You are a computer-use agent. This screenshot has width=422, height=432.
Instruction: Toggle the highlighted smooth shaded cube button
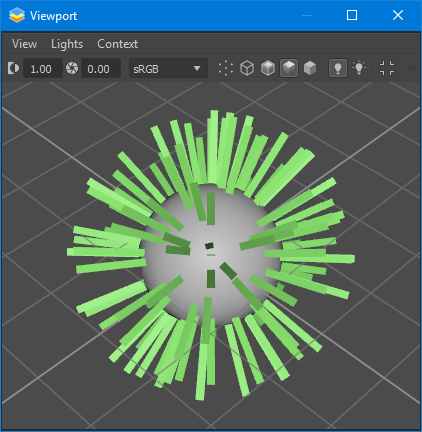(x=289, y=68)
